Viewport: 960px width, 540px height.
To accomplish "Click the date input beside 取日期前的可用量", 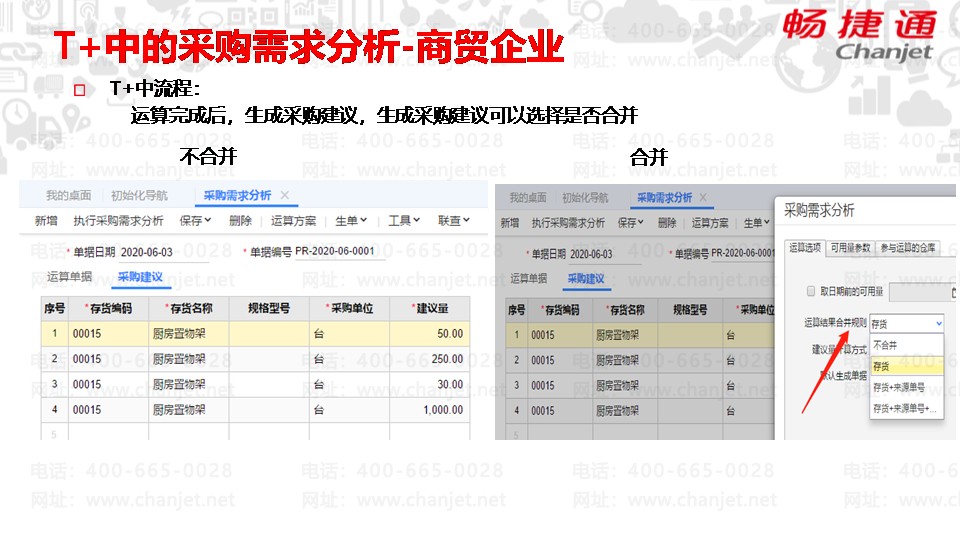I will point(922,293).
